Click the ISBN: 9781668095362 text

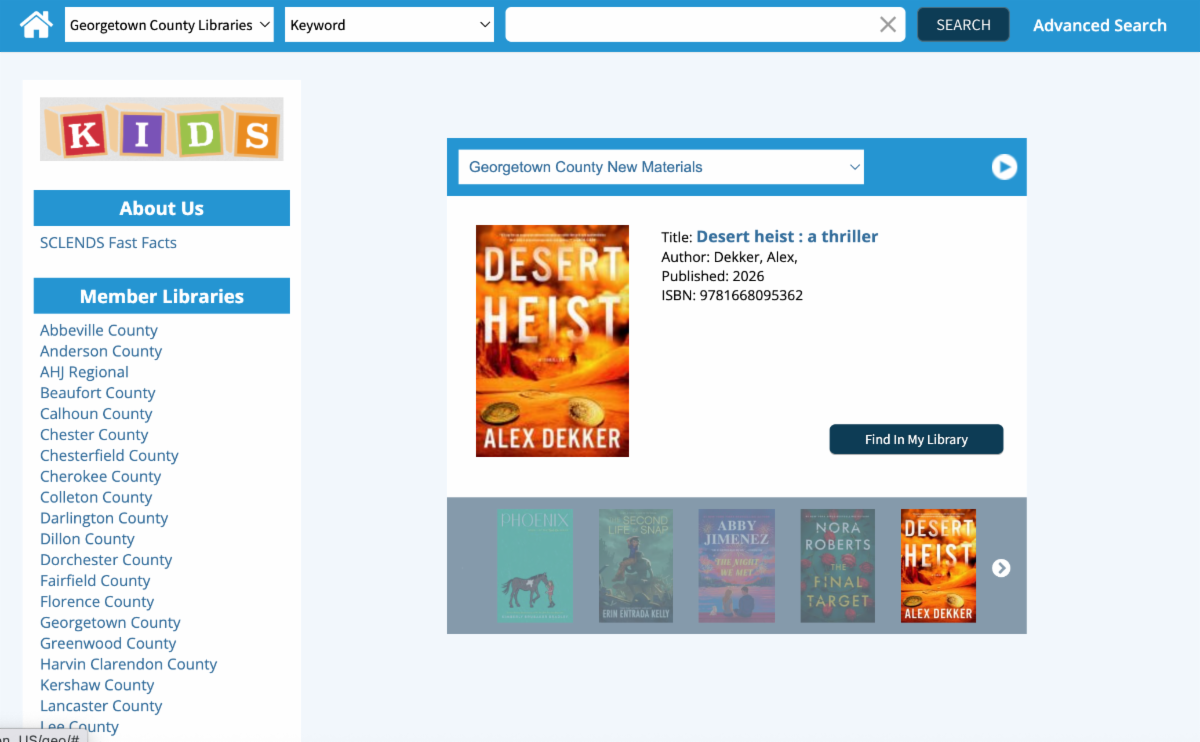click(732, 295)
